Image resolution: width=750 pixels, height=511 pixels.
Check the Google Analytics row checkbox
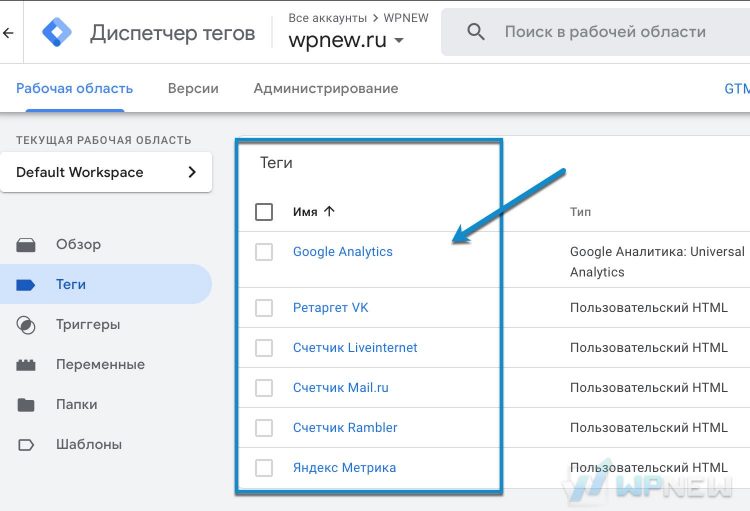(x=264, y=252)
